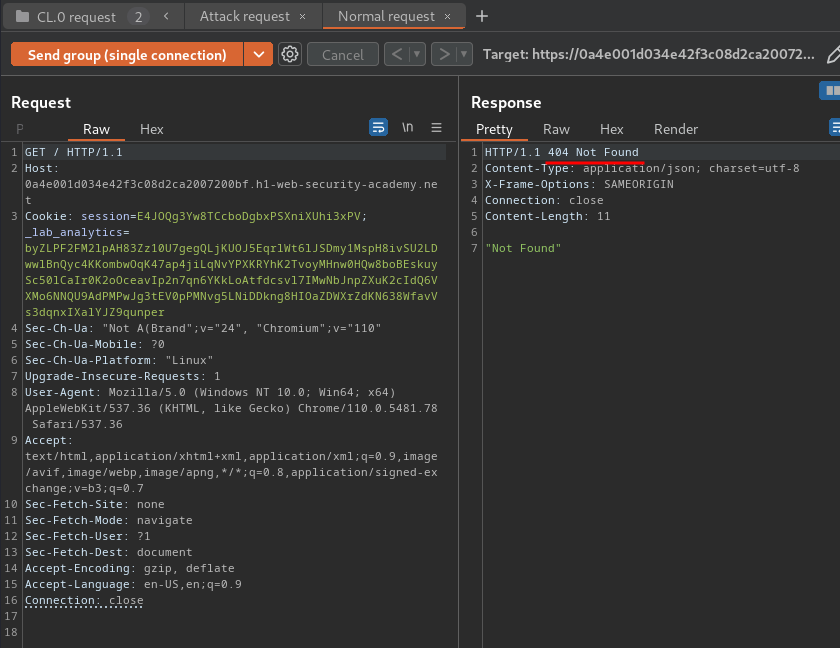
Task: Click the Upgrade-Insecure-Requests header line
Action: click(123, 376)
